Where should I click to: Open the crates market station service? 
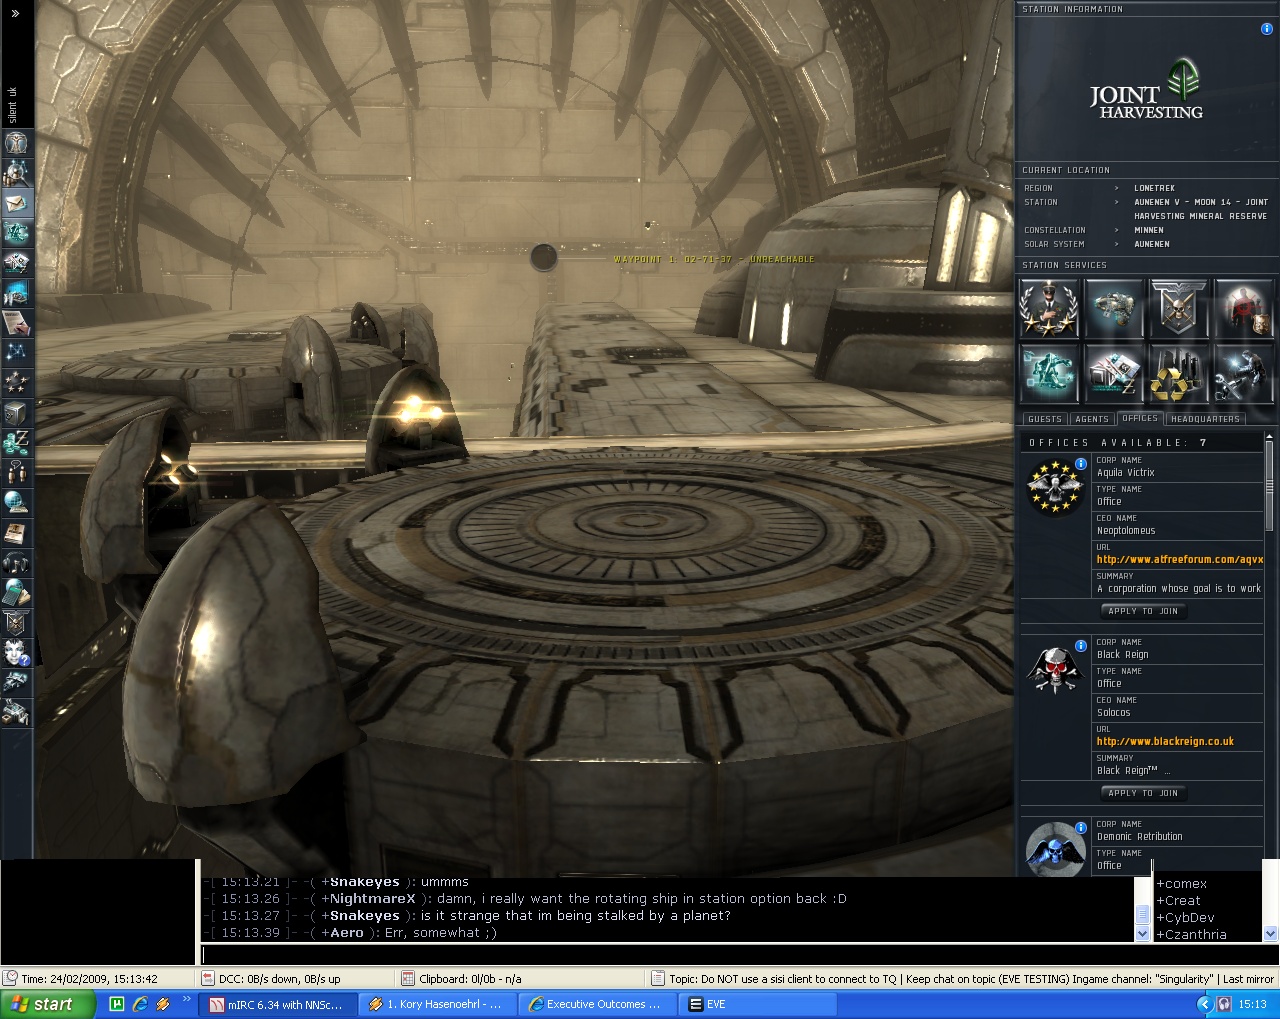1113,373
